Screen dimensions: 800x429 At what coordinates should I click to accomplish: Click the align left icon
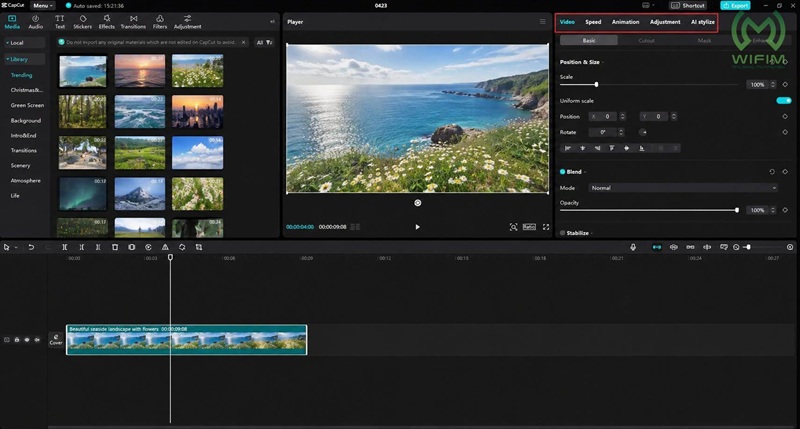click(x=568, y=148)
